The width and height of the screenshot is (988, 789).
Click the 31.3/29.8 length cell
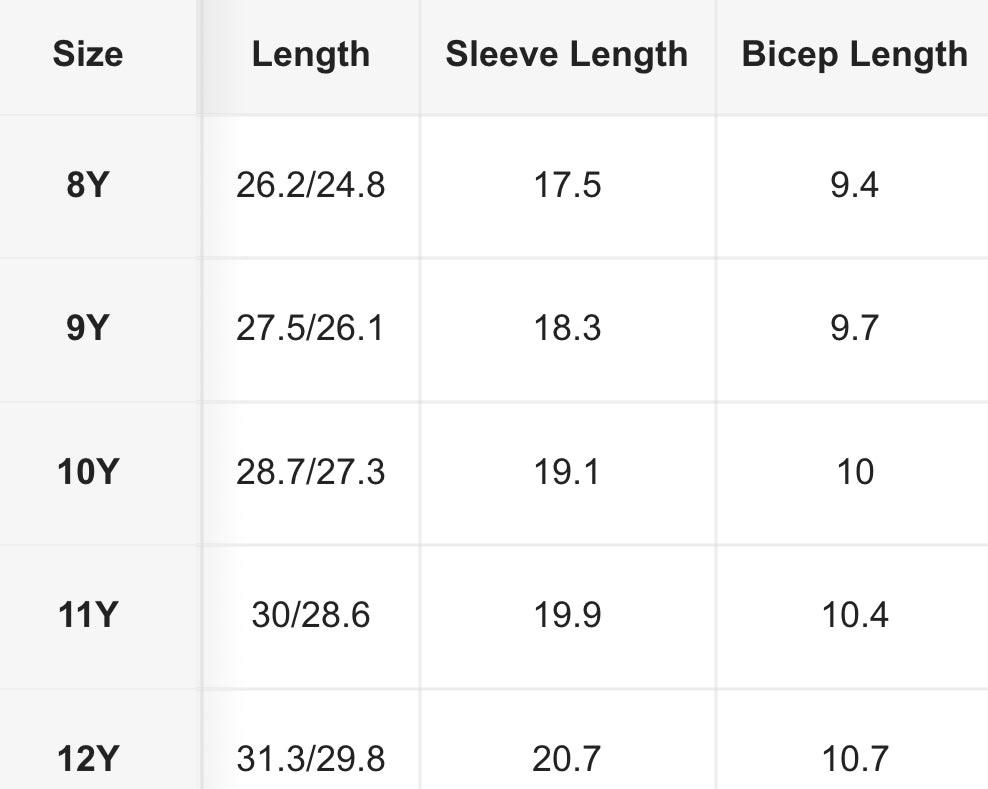[x=310, y=759]
